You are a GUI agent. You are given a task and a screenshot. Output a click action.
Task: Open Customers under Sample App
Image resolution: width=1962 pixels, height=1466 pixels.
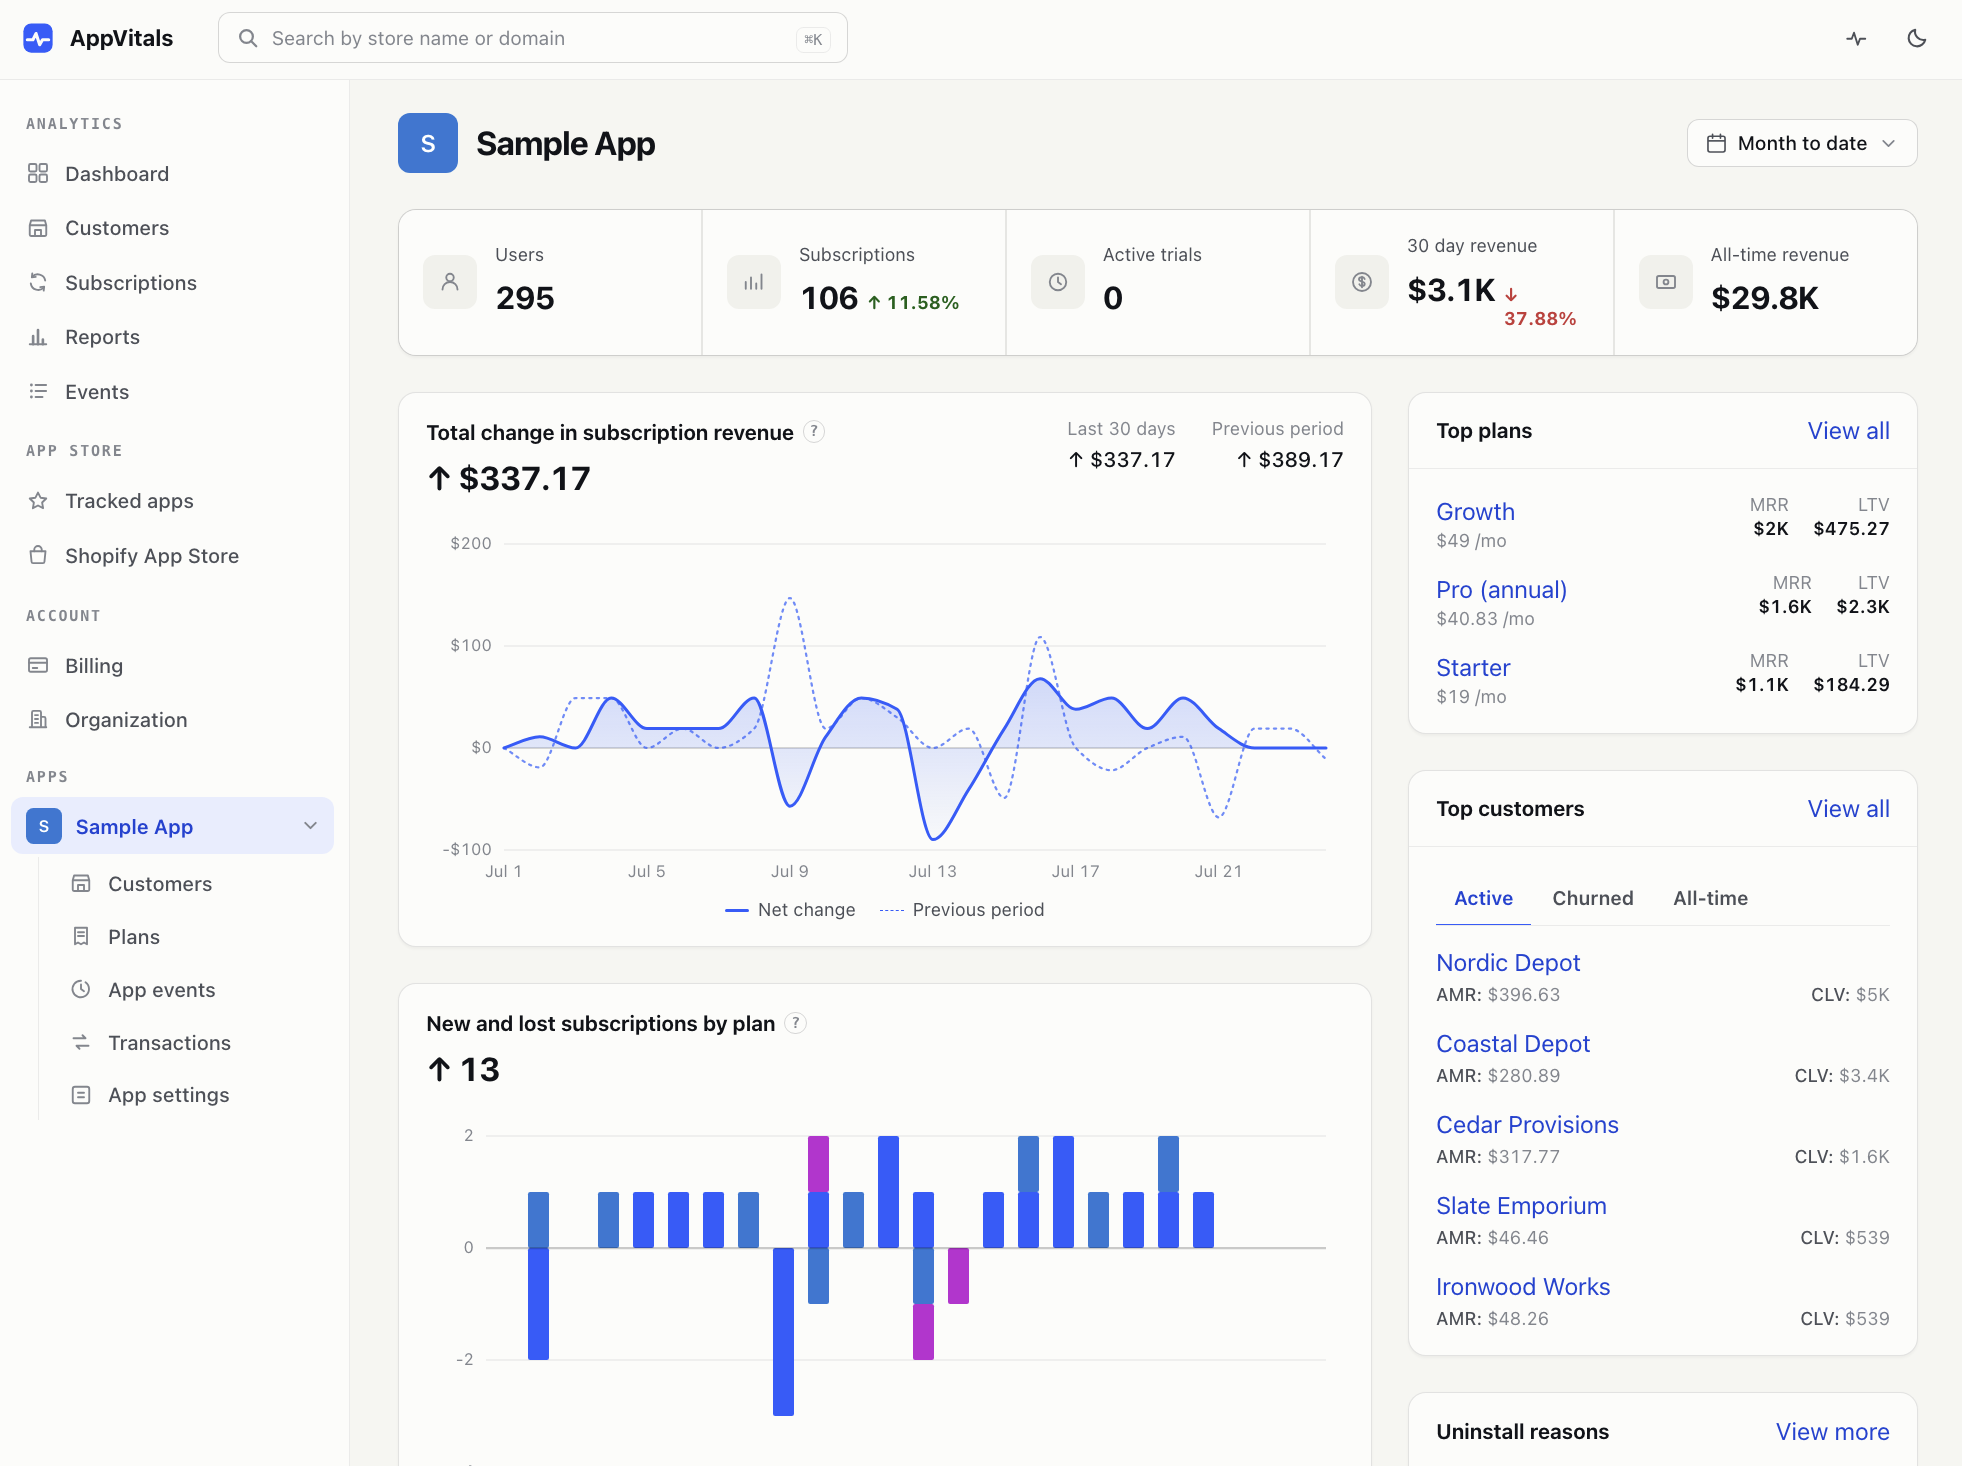(160, 884)
